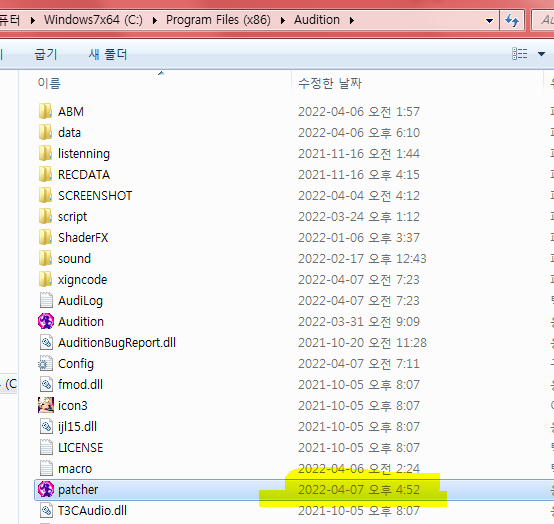Screen dimensions: 554x524
Task: Sort by 수정한 날짜 column header
Action: 330,83
